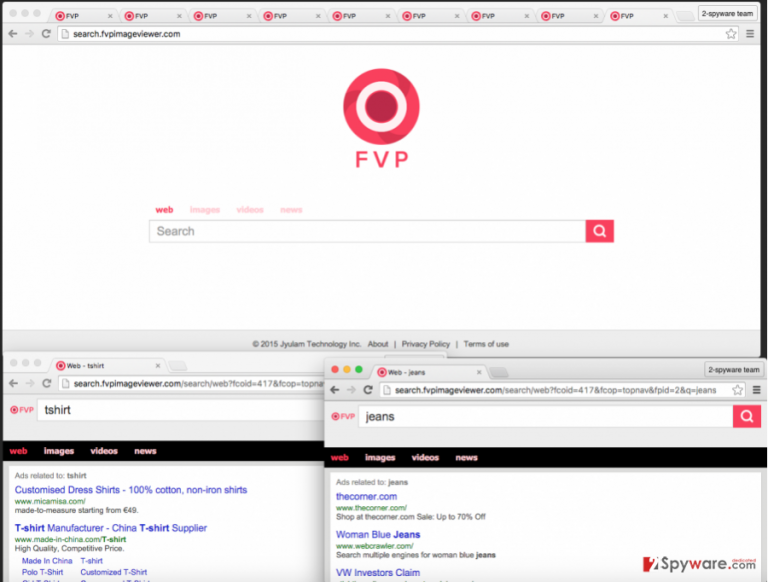Open the Privacy Policy link in footer
Image resolution: width=768 pixels, height=582 pixels.
click(x=426, y=344)
